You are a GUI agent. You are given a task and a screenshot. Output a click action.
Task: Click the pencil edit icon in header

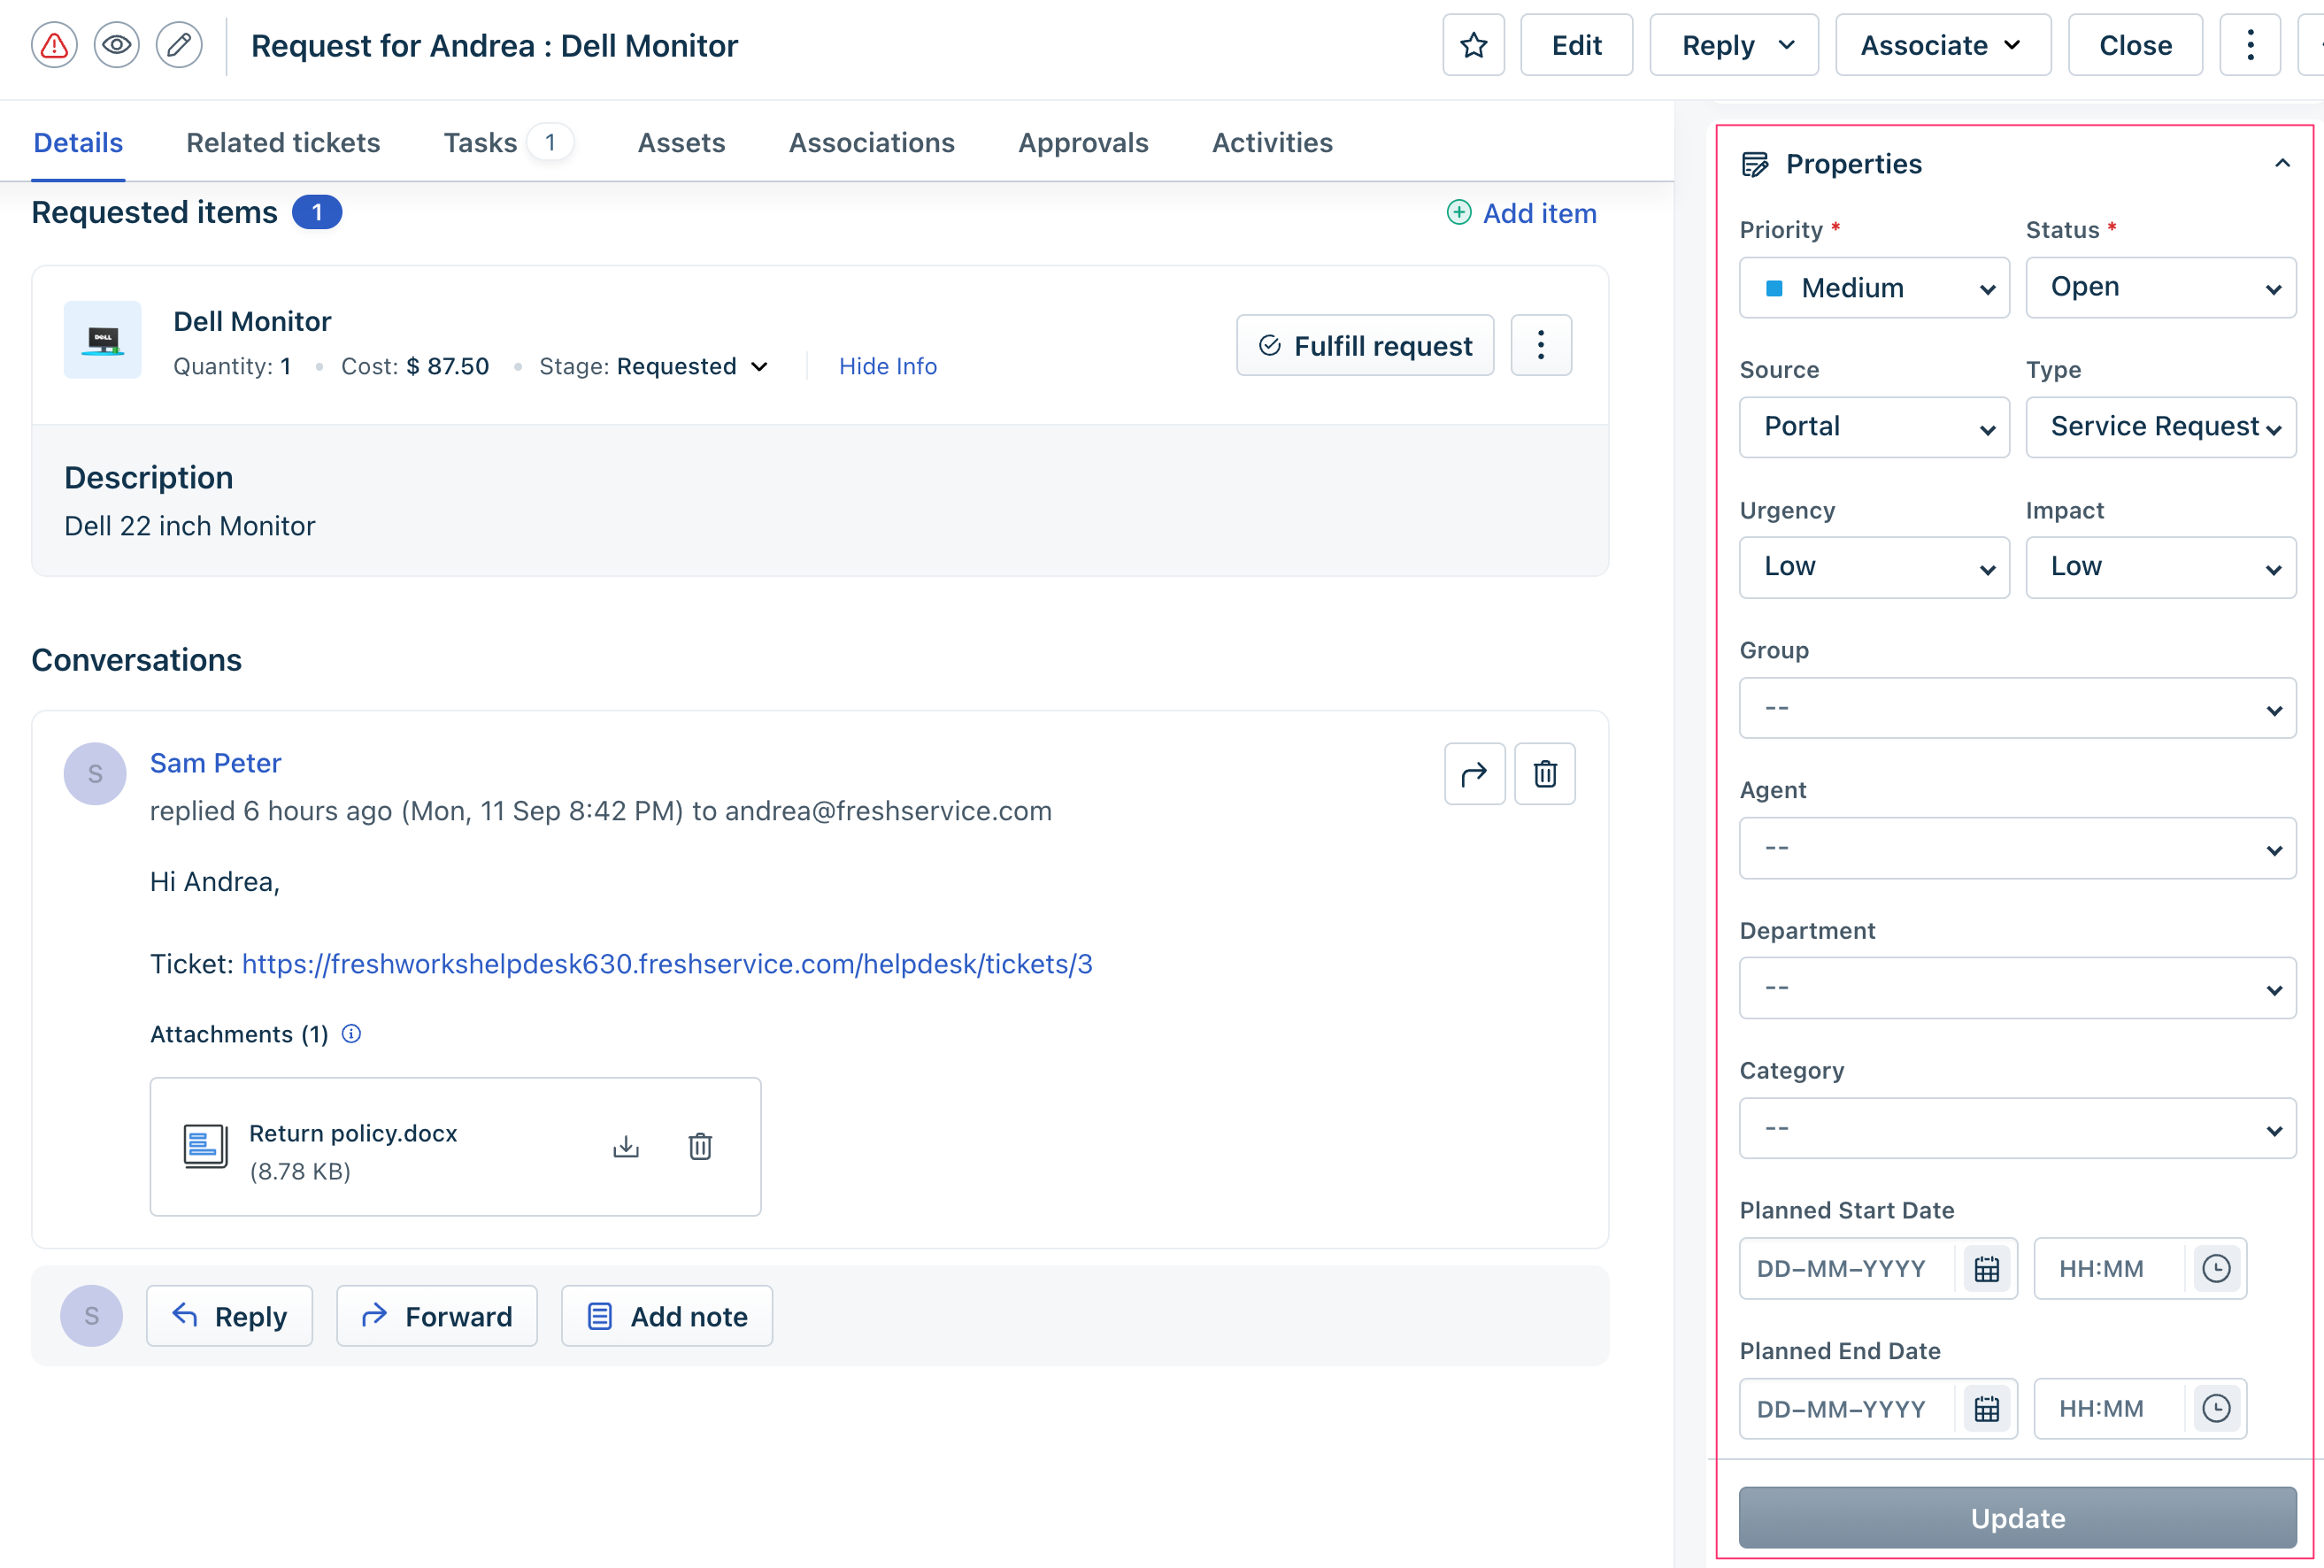tap(179, 45)
